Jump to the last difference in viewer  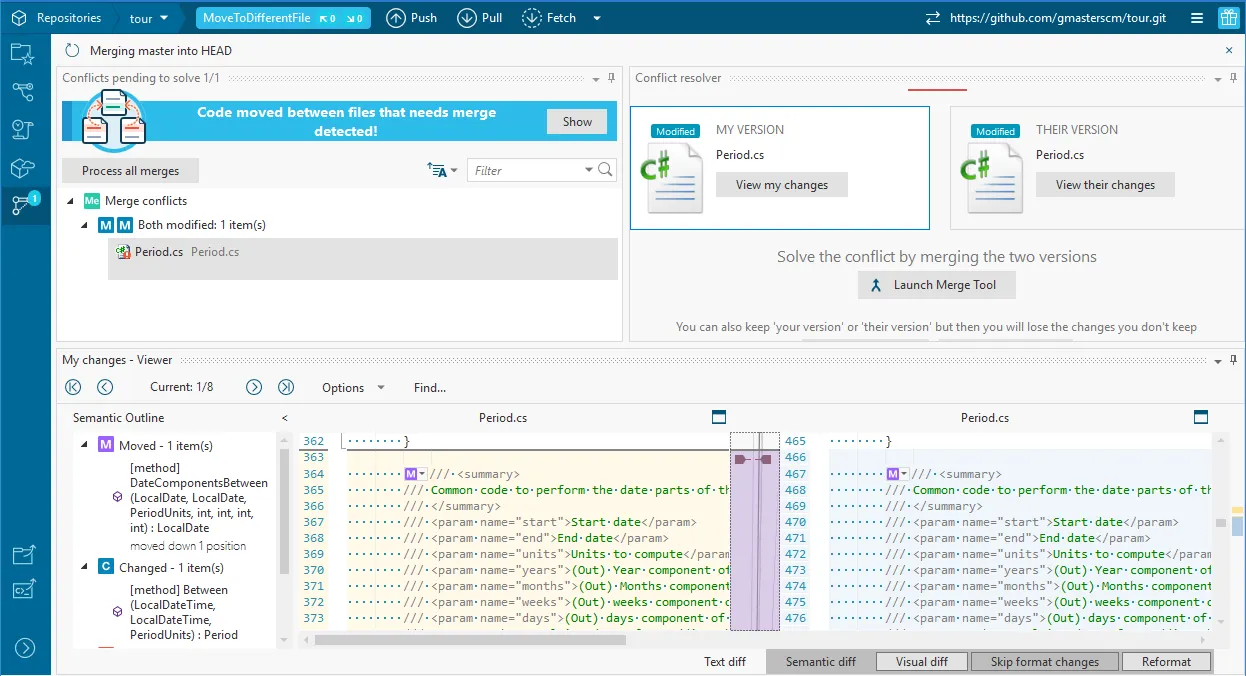(286, 387)
